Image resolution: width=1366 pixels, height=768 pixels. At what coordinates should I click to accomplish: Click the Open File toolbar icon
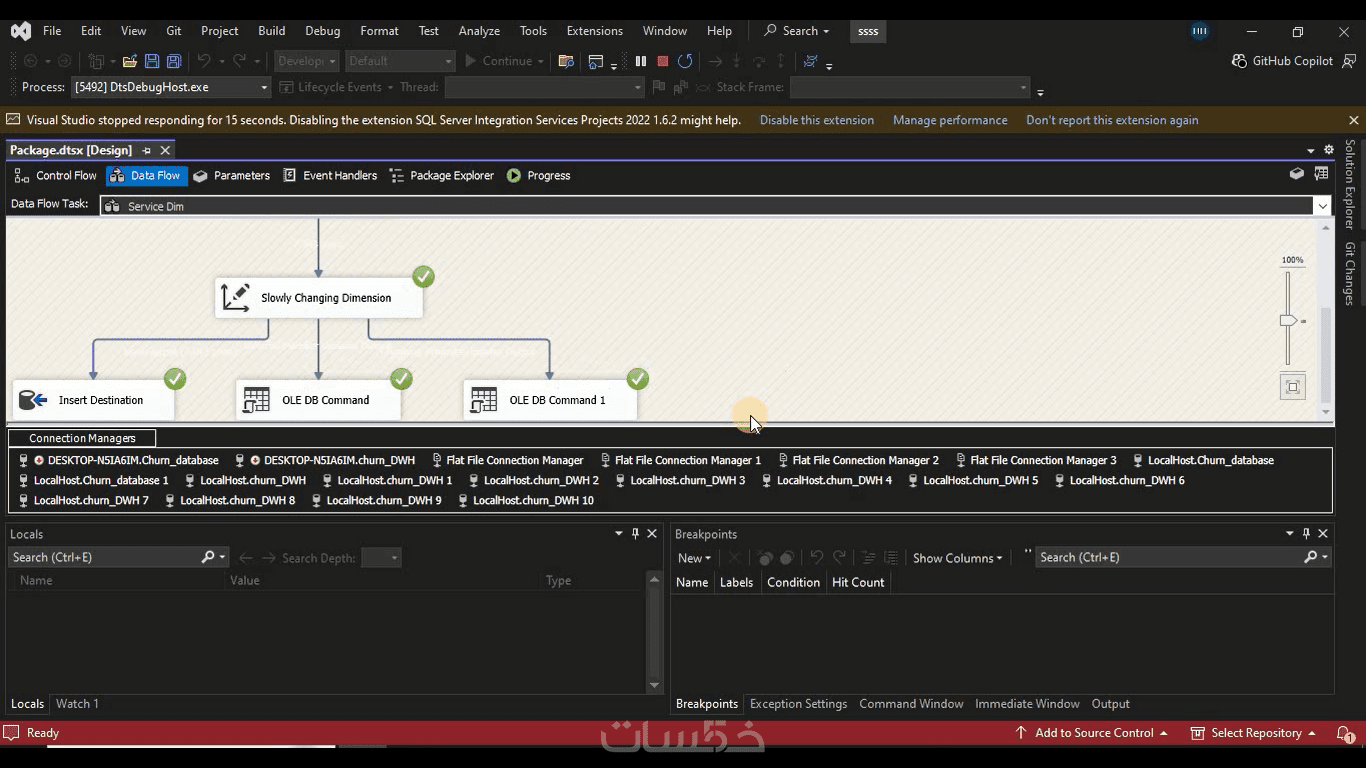[x=130, y=61]
